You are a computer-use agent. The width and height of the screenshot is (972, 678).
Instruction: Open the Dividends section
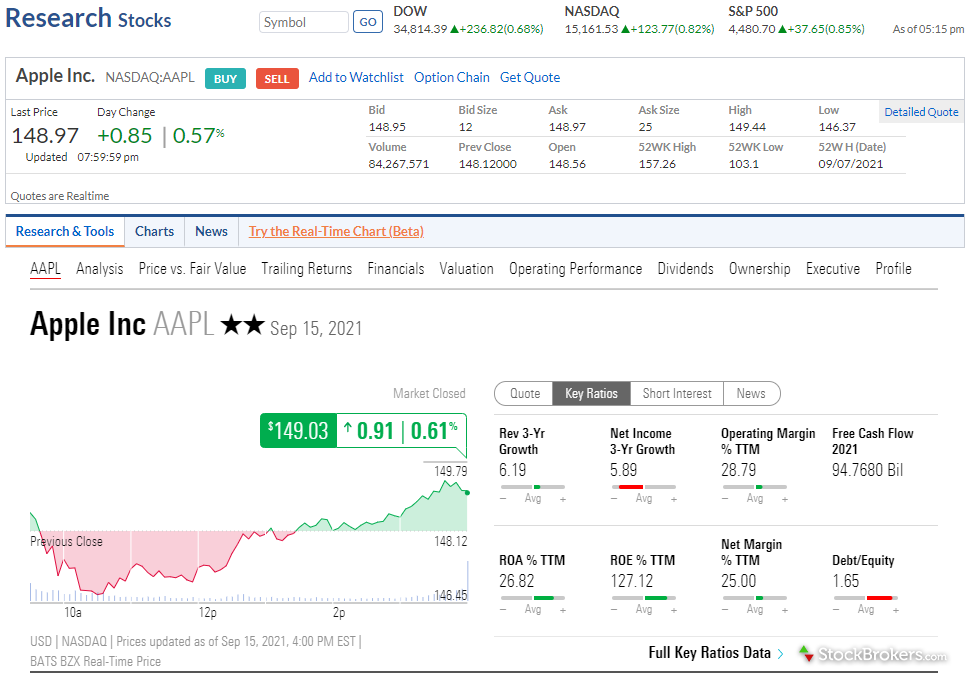pyautogui.click(x=685, y=268)
